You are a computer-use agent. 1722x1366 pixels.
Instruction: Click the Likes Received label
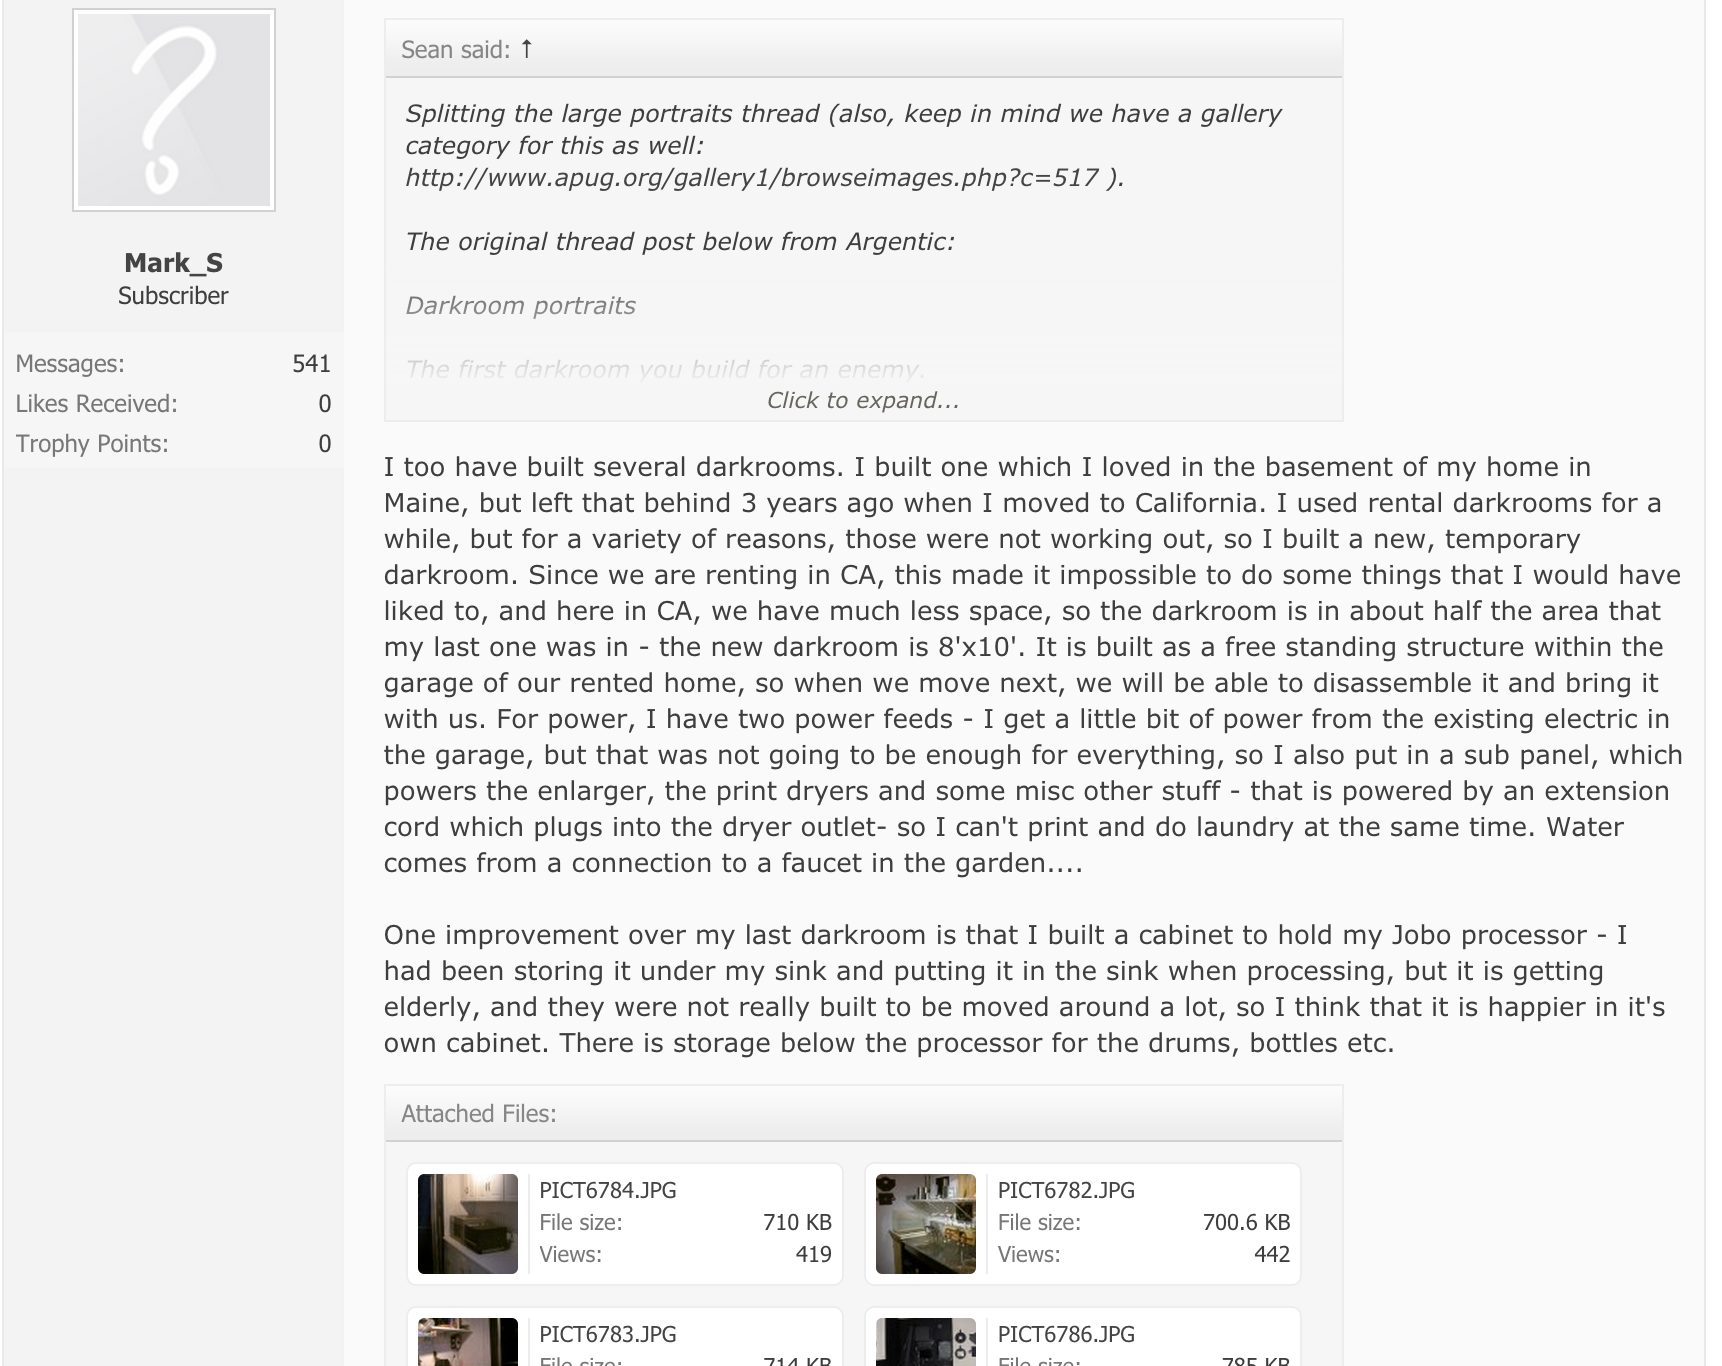point(96,404)
